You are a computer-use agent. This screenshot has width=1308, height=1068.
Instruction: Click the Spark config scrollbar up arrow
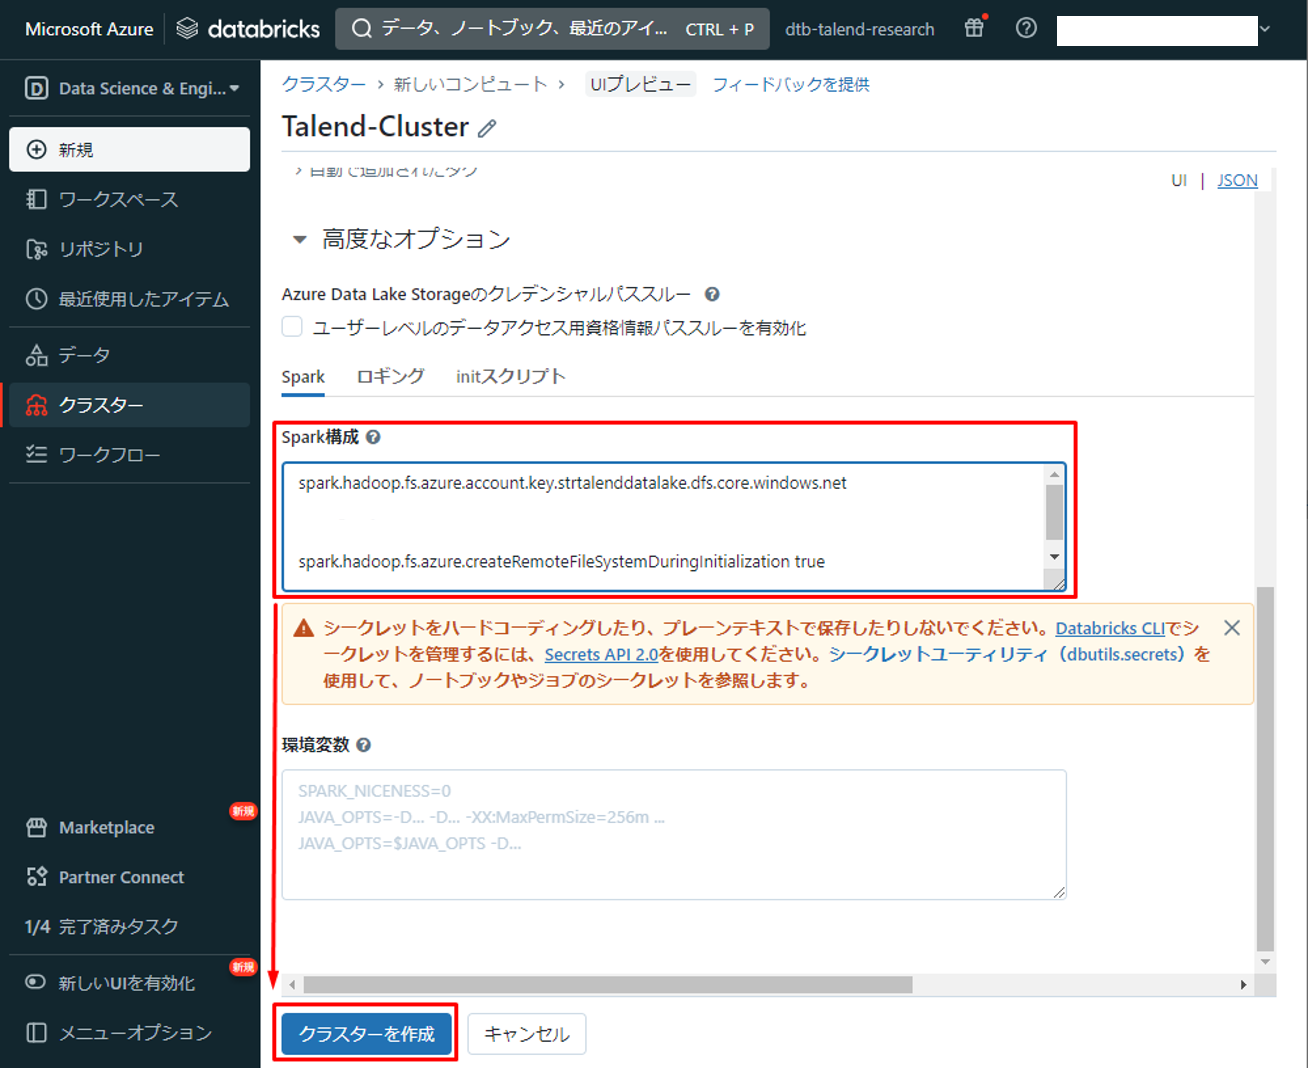(1054, 474)
